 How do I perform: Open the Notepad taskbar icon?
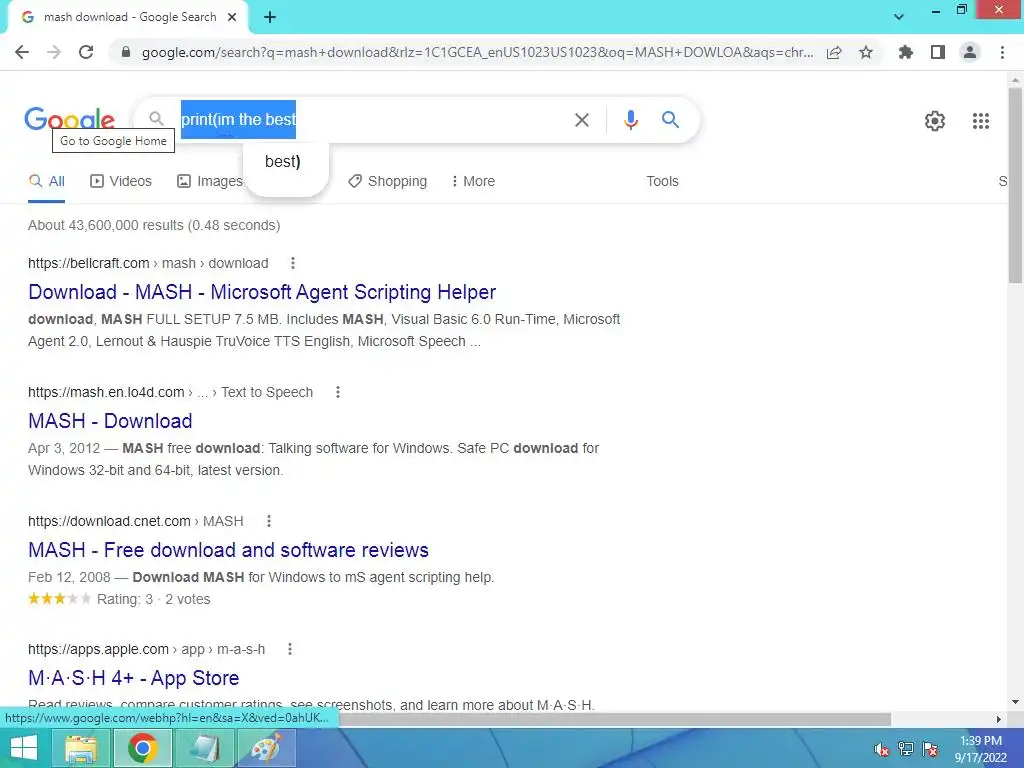(205, 748)
